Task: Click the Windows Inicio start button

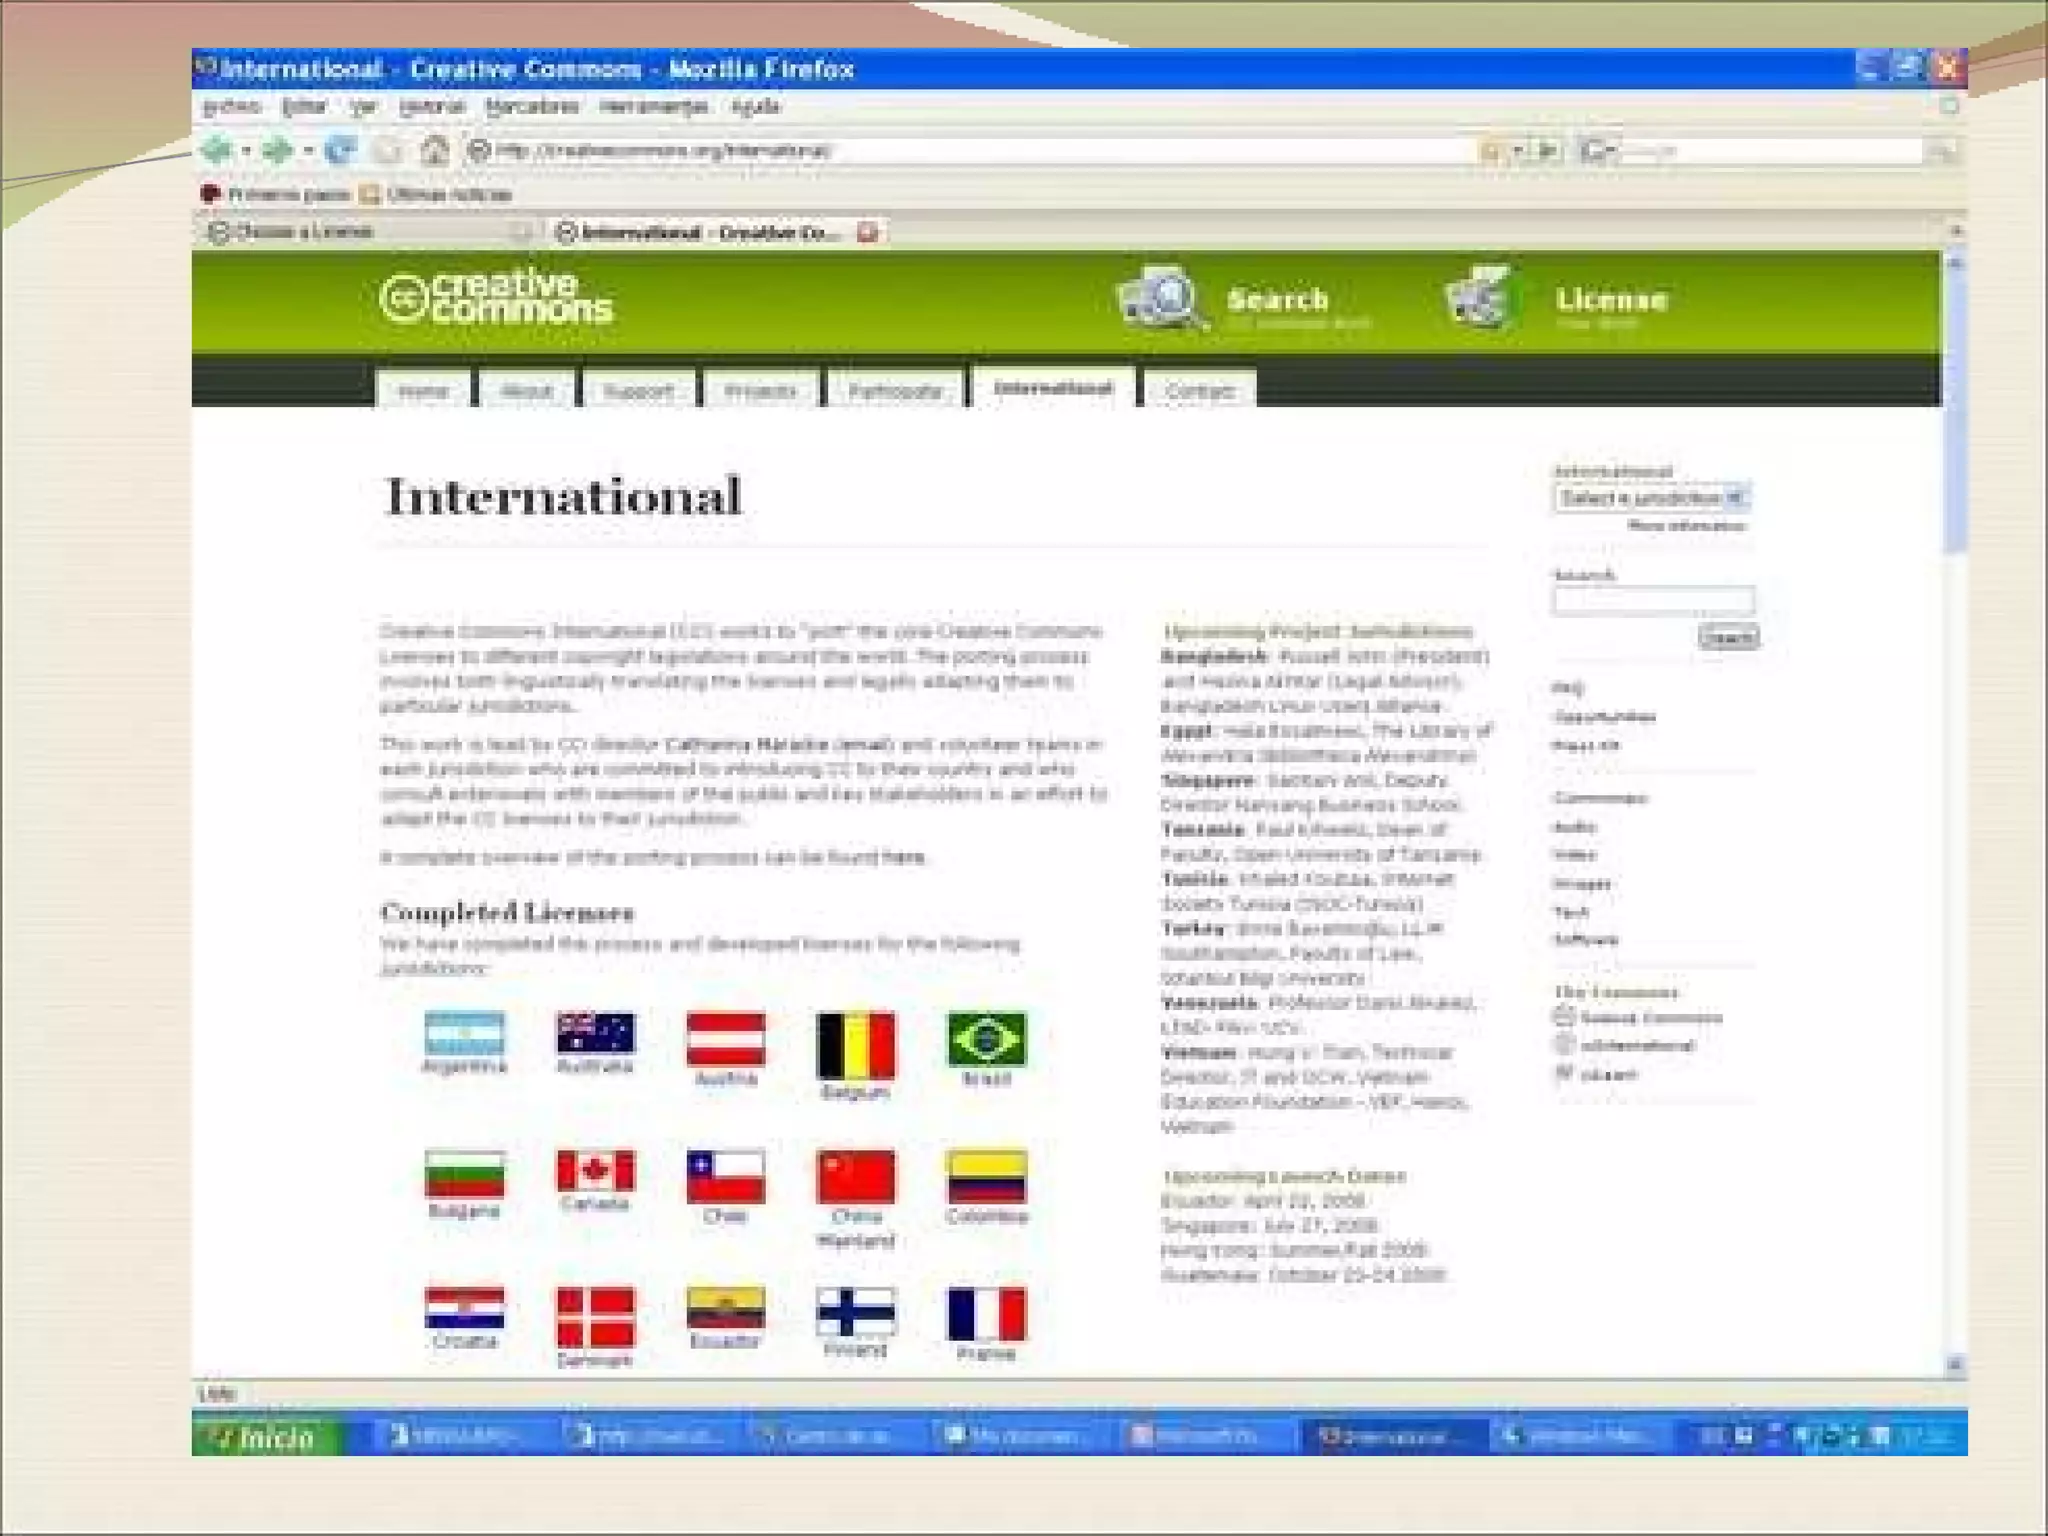Action: 262,1438
